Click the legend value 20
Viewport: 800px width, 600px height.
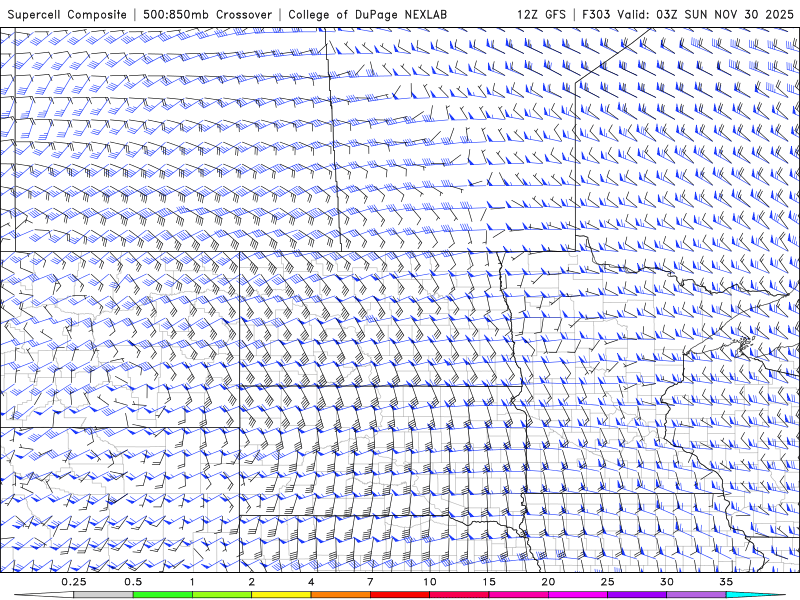point(548,582)
